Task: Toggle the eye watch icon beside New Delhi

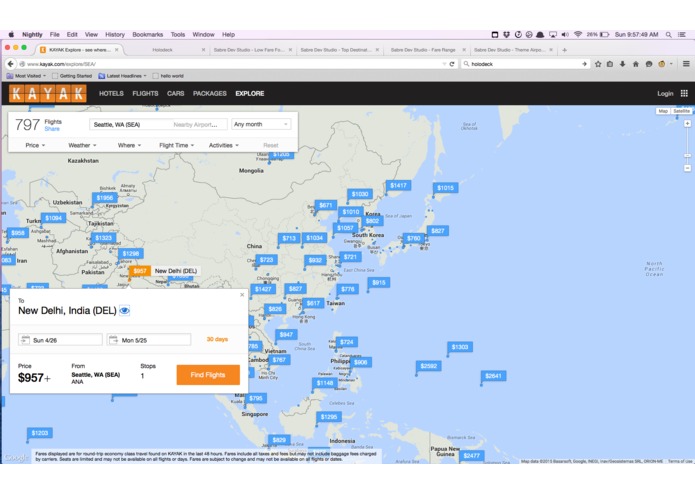Action: pos(125,311)
